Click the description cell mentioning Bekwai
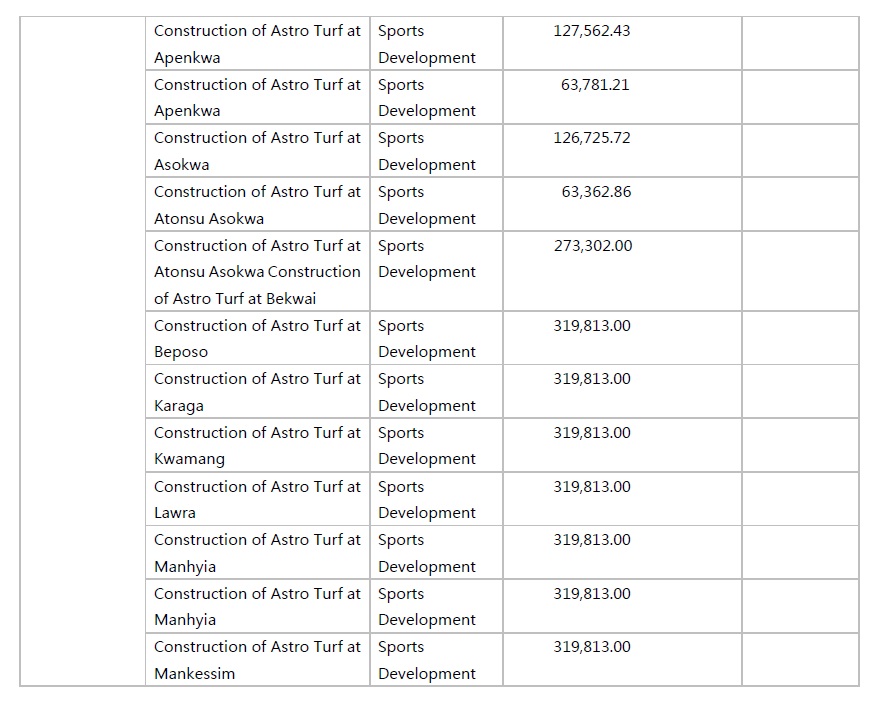 (258, 272)
